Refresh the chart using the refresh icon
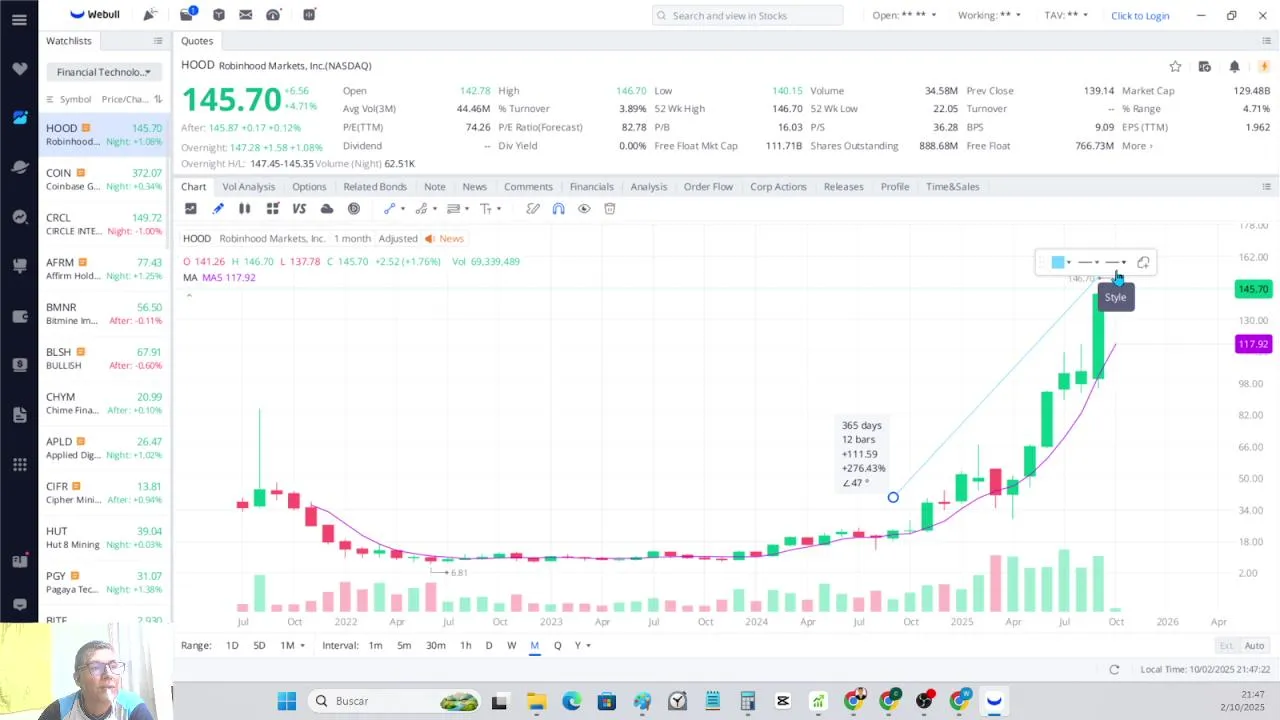 [1114, 669]
